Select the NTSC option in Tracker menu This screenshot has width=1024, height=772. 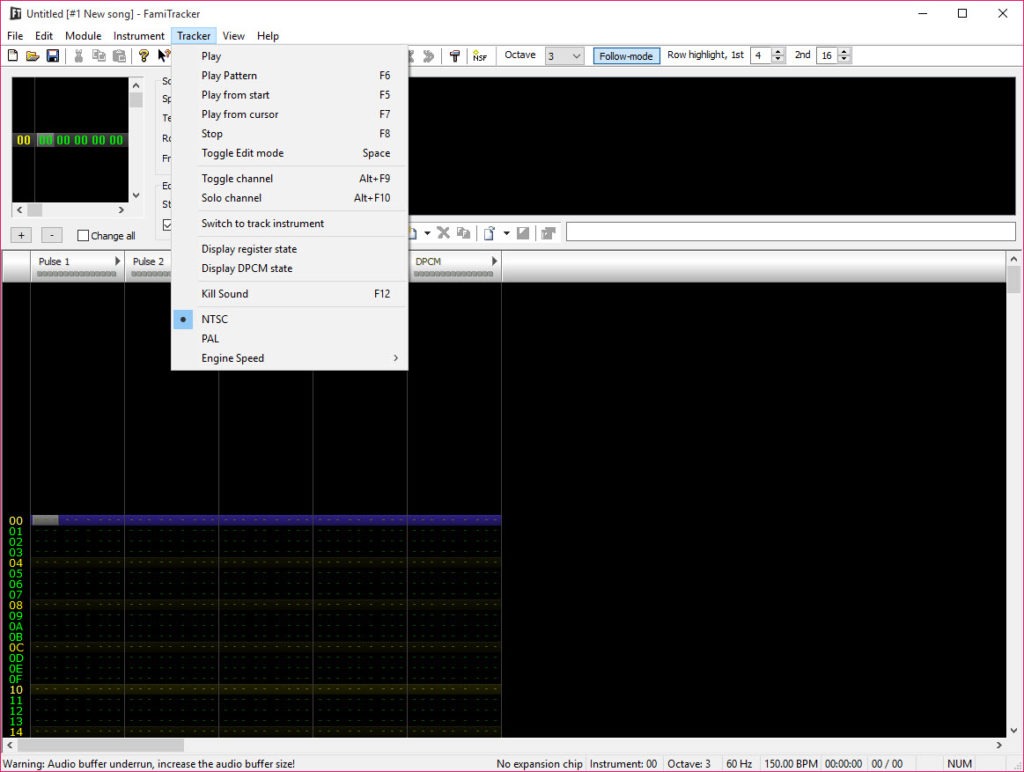click(289, 319)
